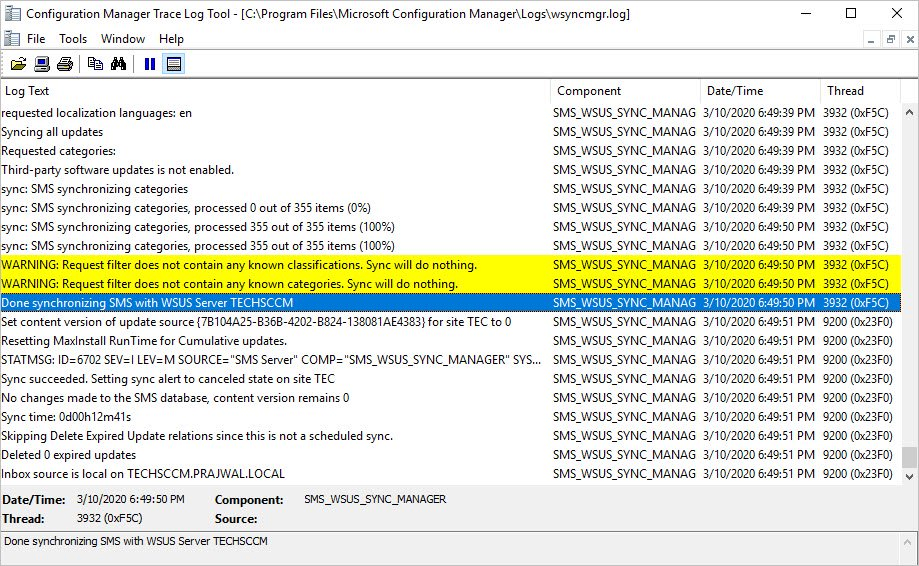The height and width of the screenshot is (566, 919).
Task: Open the File menu
Action: point(36,39)
